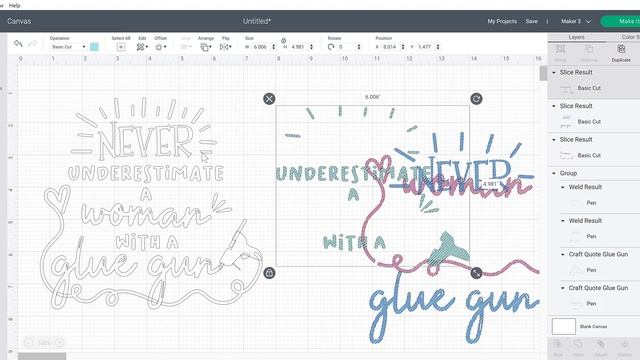The width and height of the screenshot is (640, 360).
Task: Open the Arrange tool icon
Action: point(206,47)
